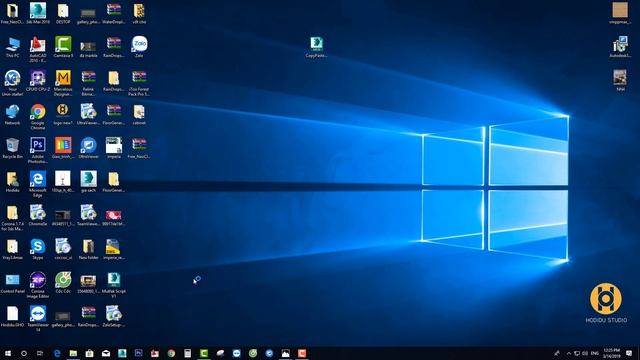Open the Microsoft Edge desktop shortcut
Screen dimensions: 640x360
(38, 184)
